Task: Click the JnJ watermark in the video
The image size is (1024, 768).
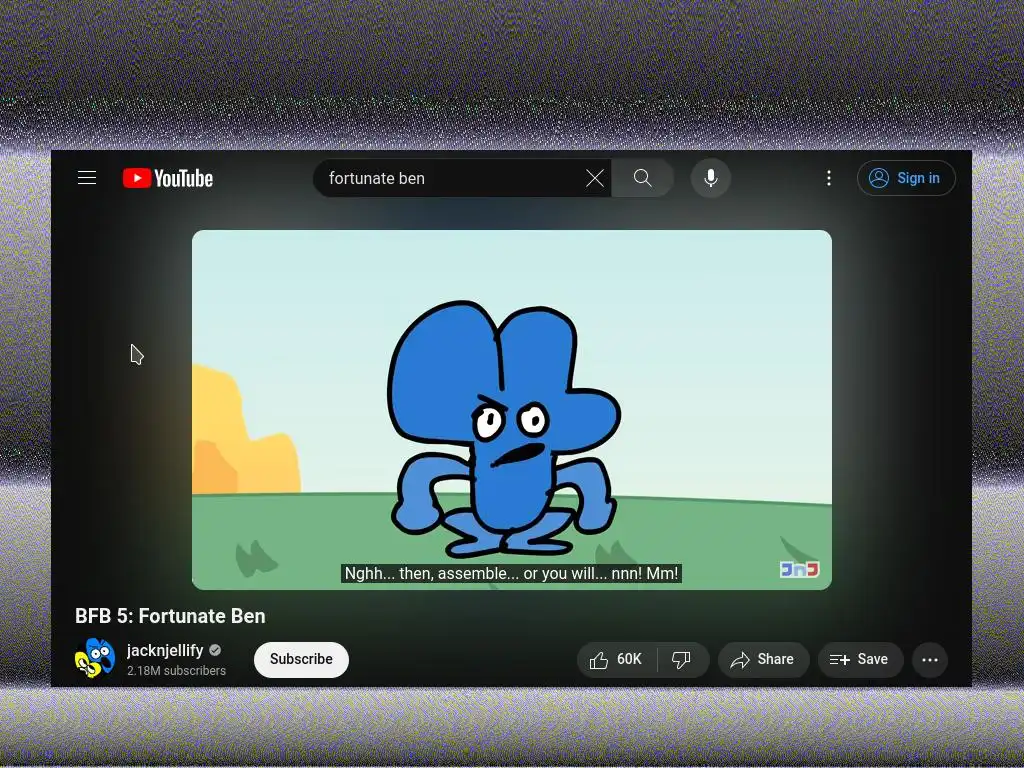Action: click(799, 569)
